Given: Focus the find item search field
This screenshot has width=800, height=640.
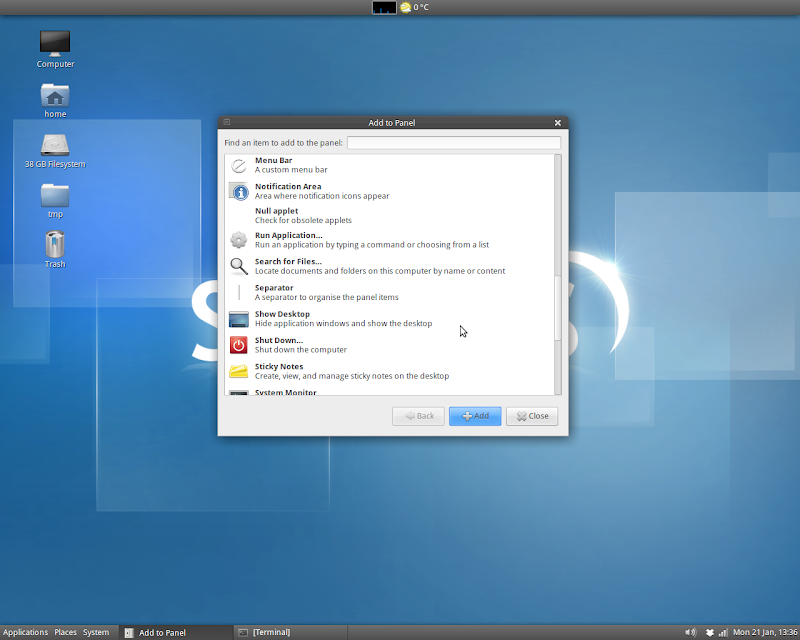Looking at the screenshot, I should pos(453,143).
